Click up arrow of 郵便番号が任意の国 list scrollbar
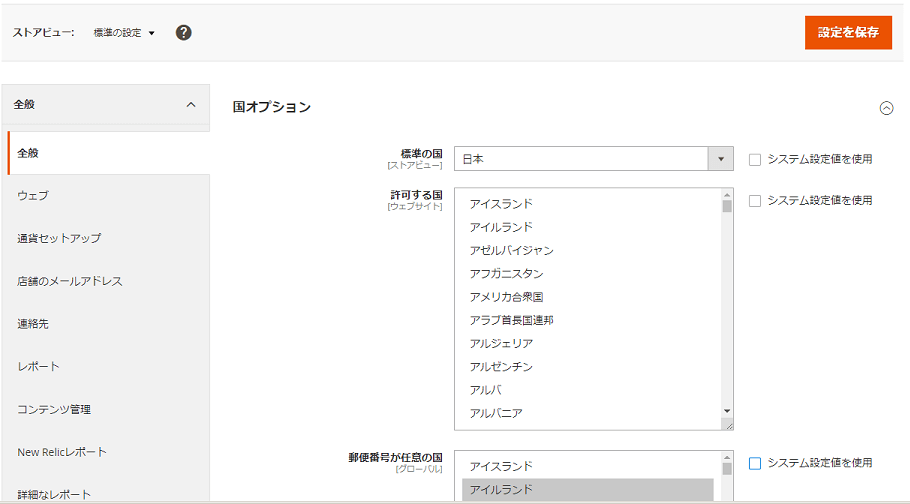Viewport: 910px width, 504px height. pyautogui.click(x=727, y=458)
